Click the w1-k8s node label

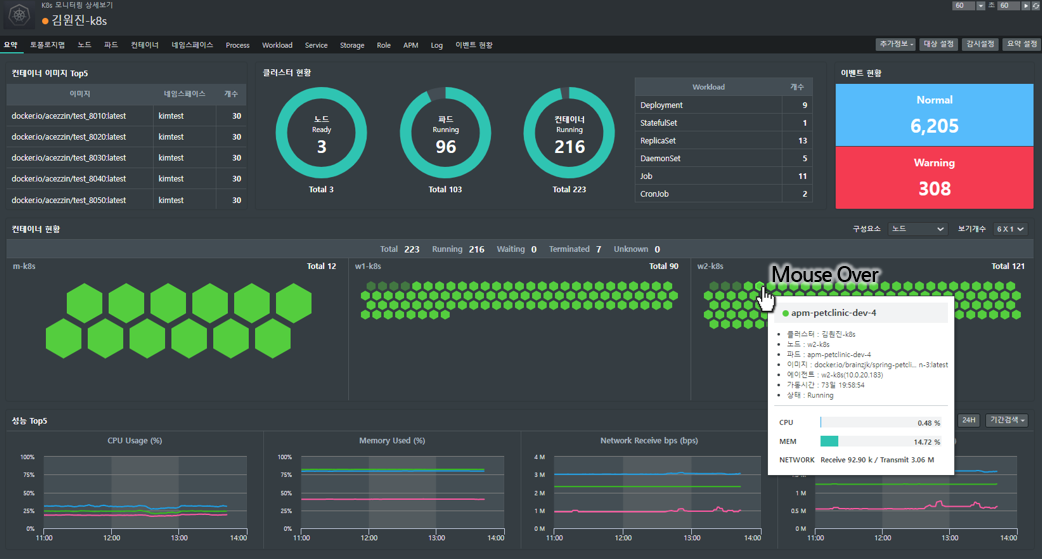(368, 266)
